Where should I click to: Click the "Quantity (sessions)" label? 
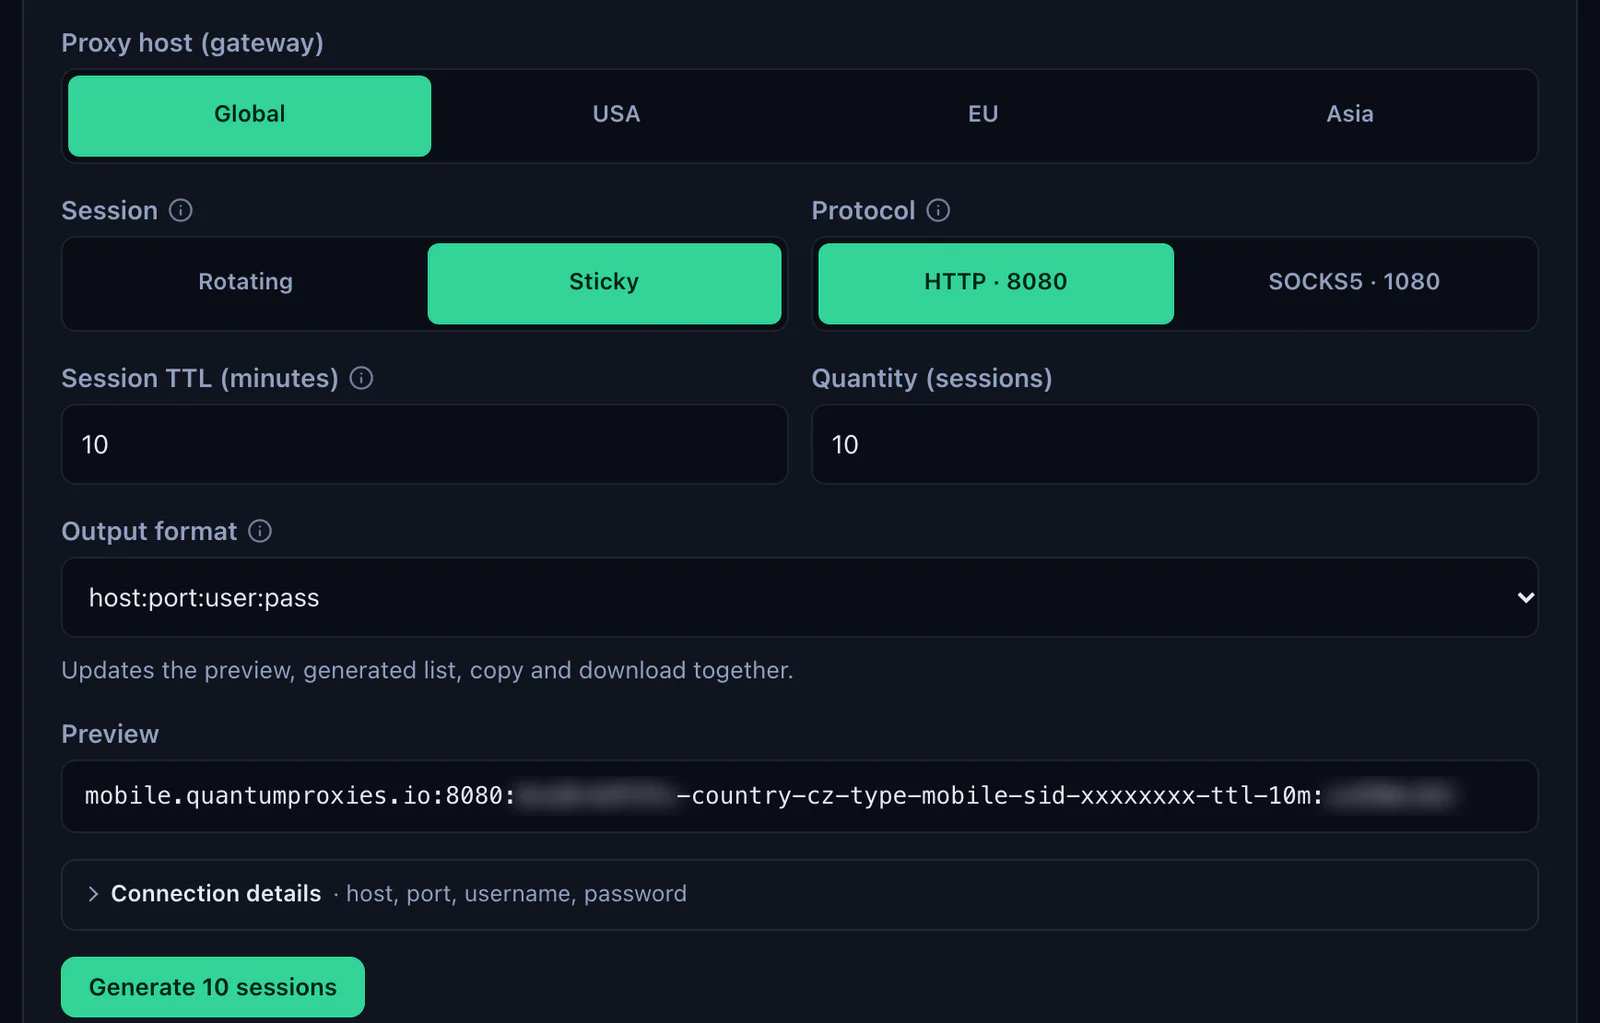[932, 378]
